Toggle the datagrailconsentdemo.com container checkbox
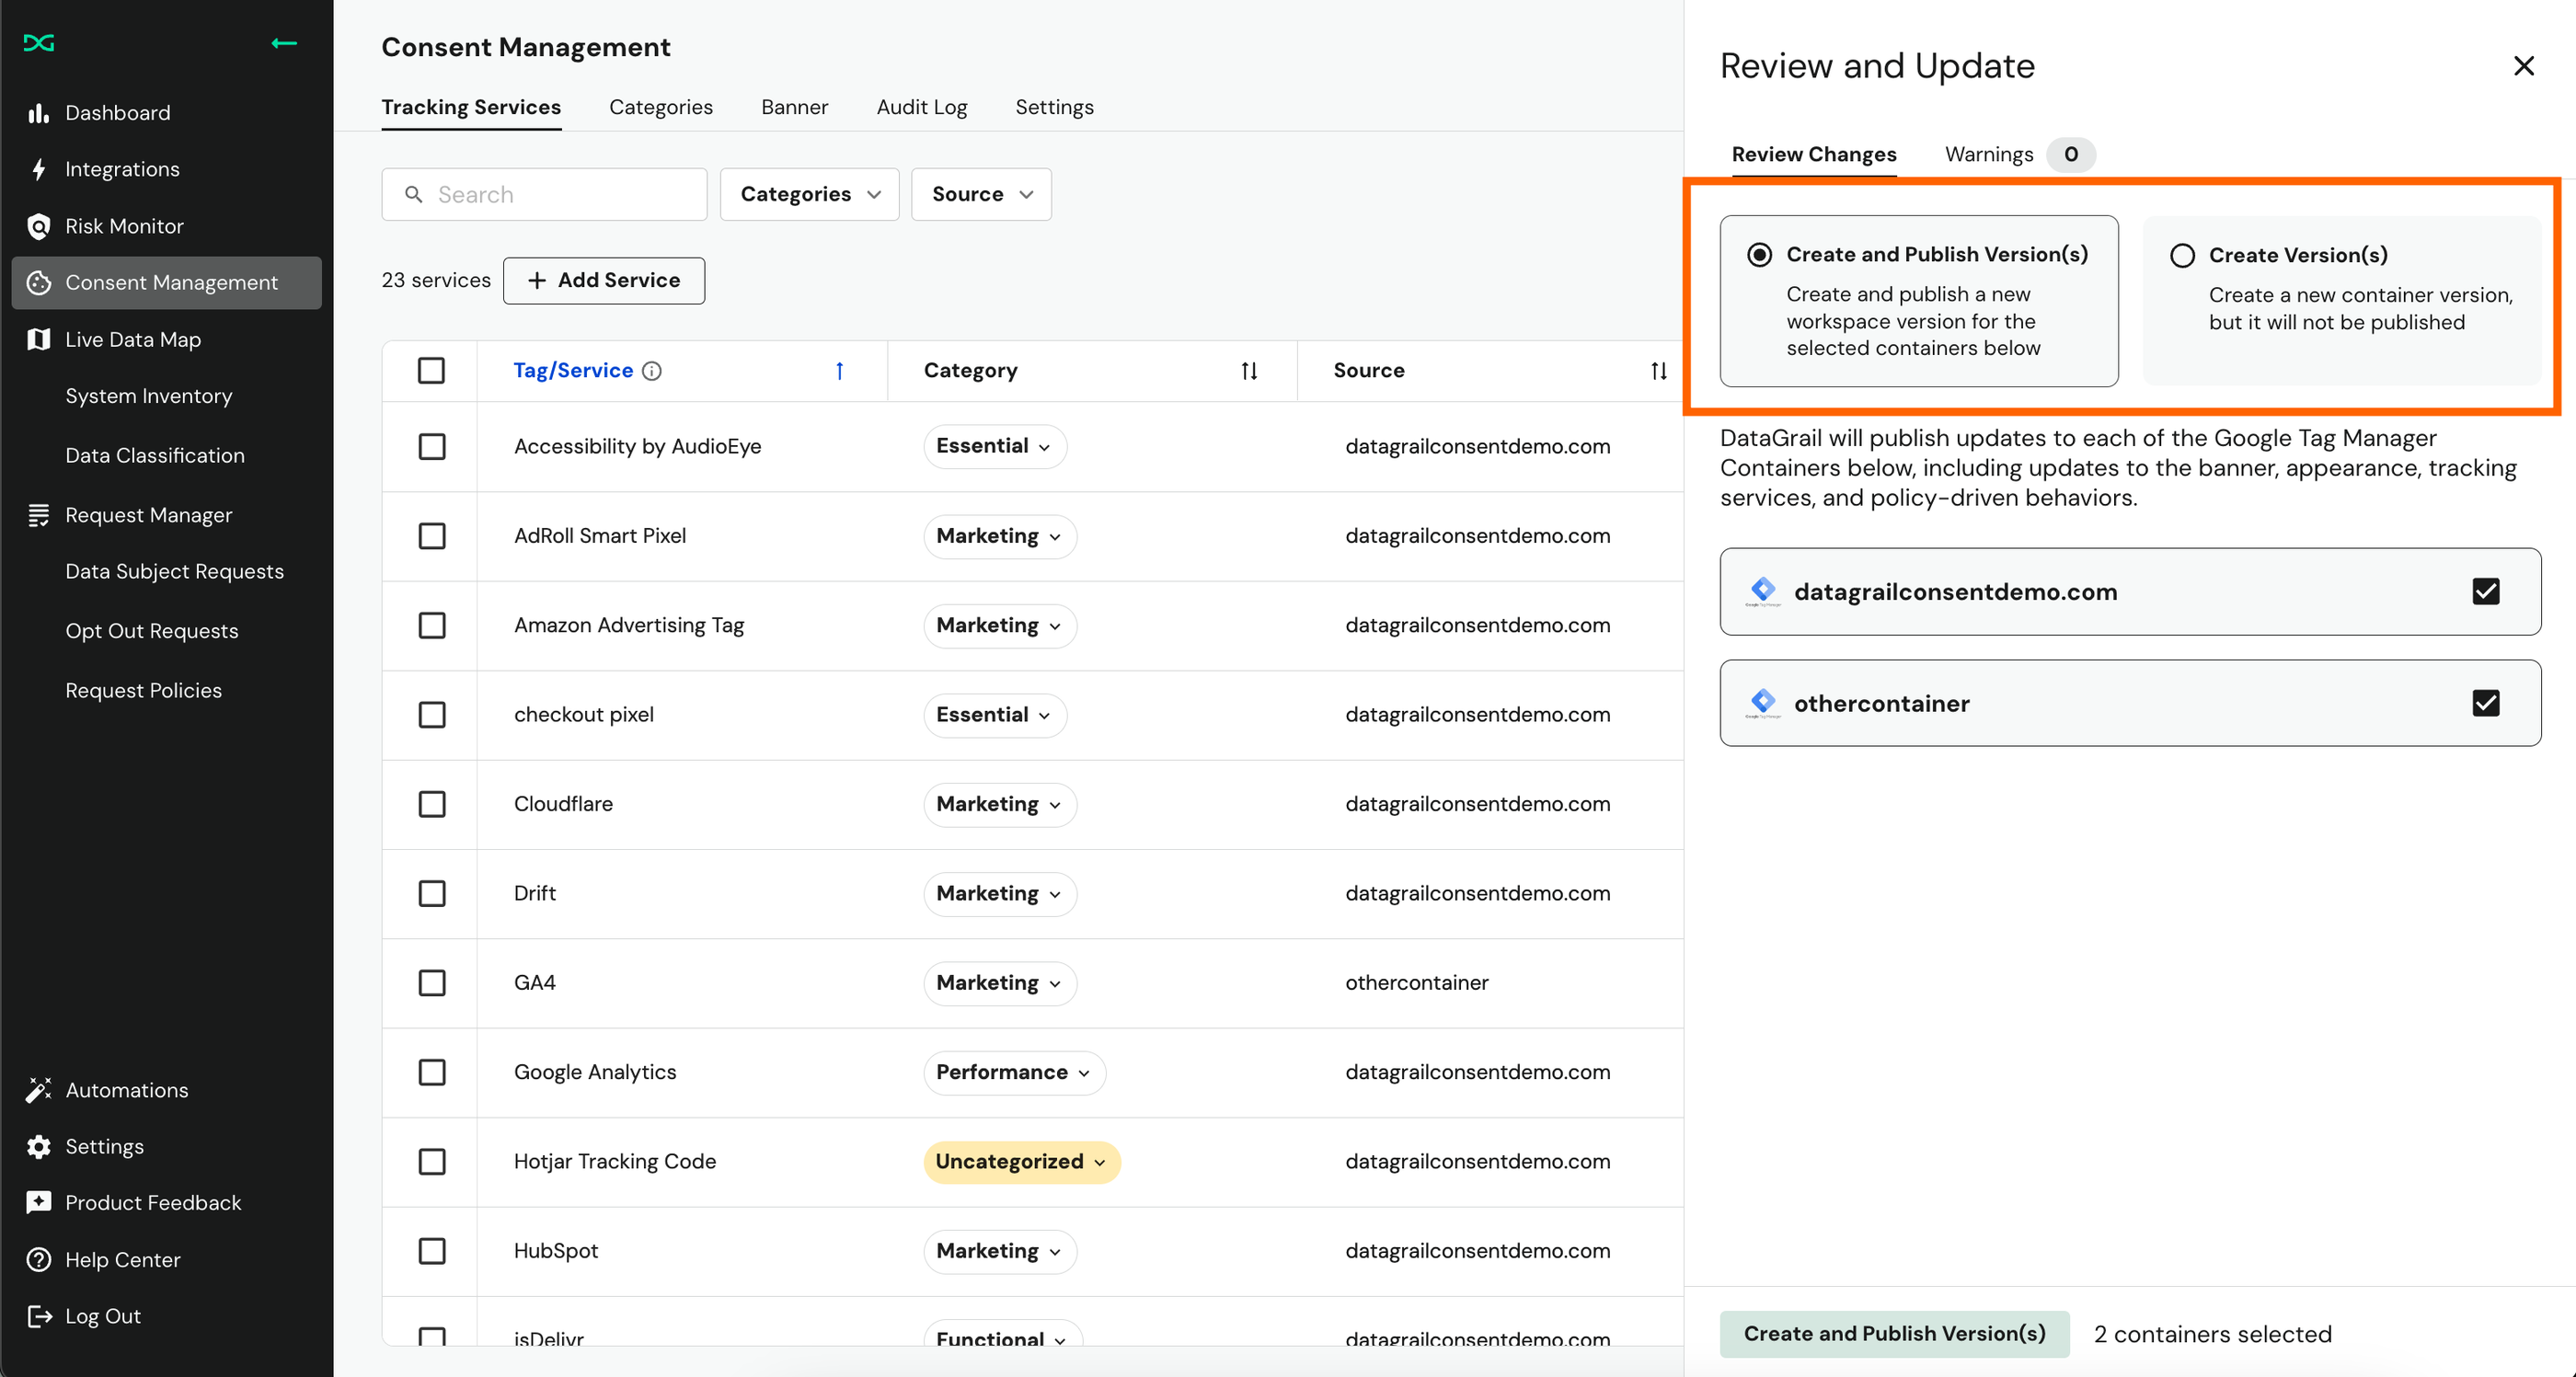Screen dimensions: 2576x1377 coord(2488,591)
